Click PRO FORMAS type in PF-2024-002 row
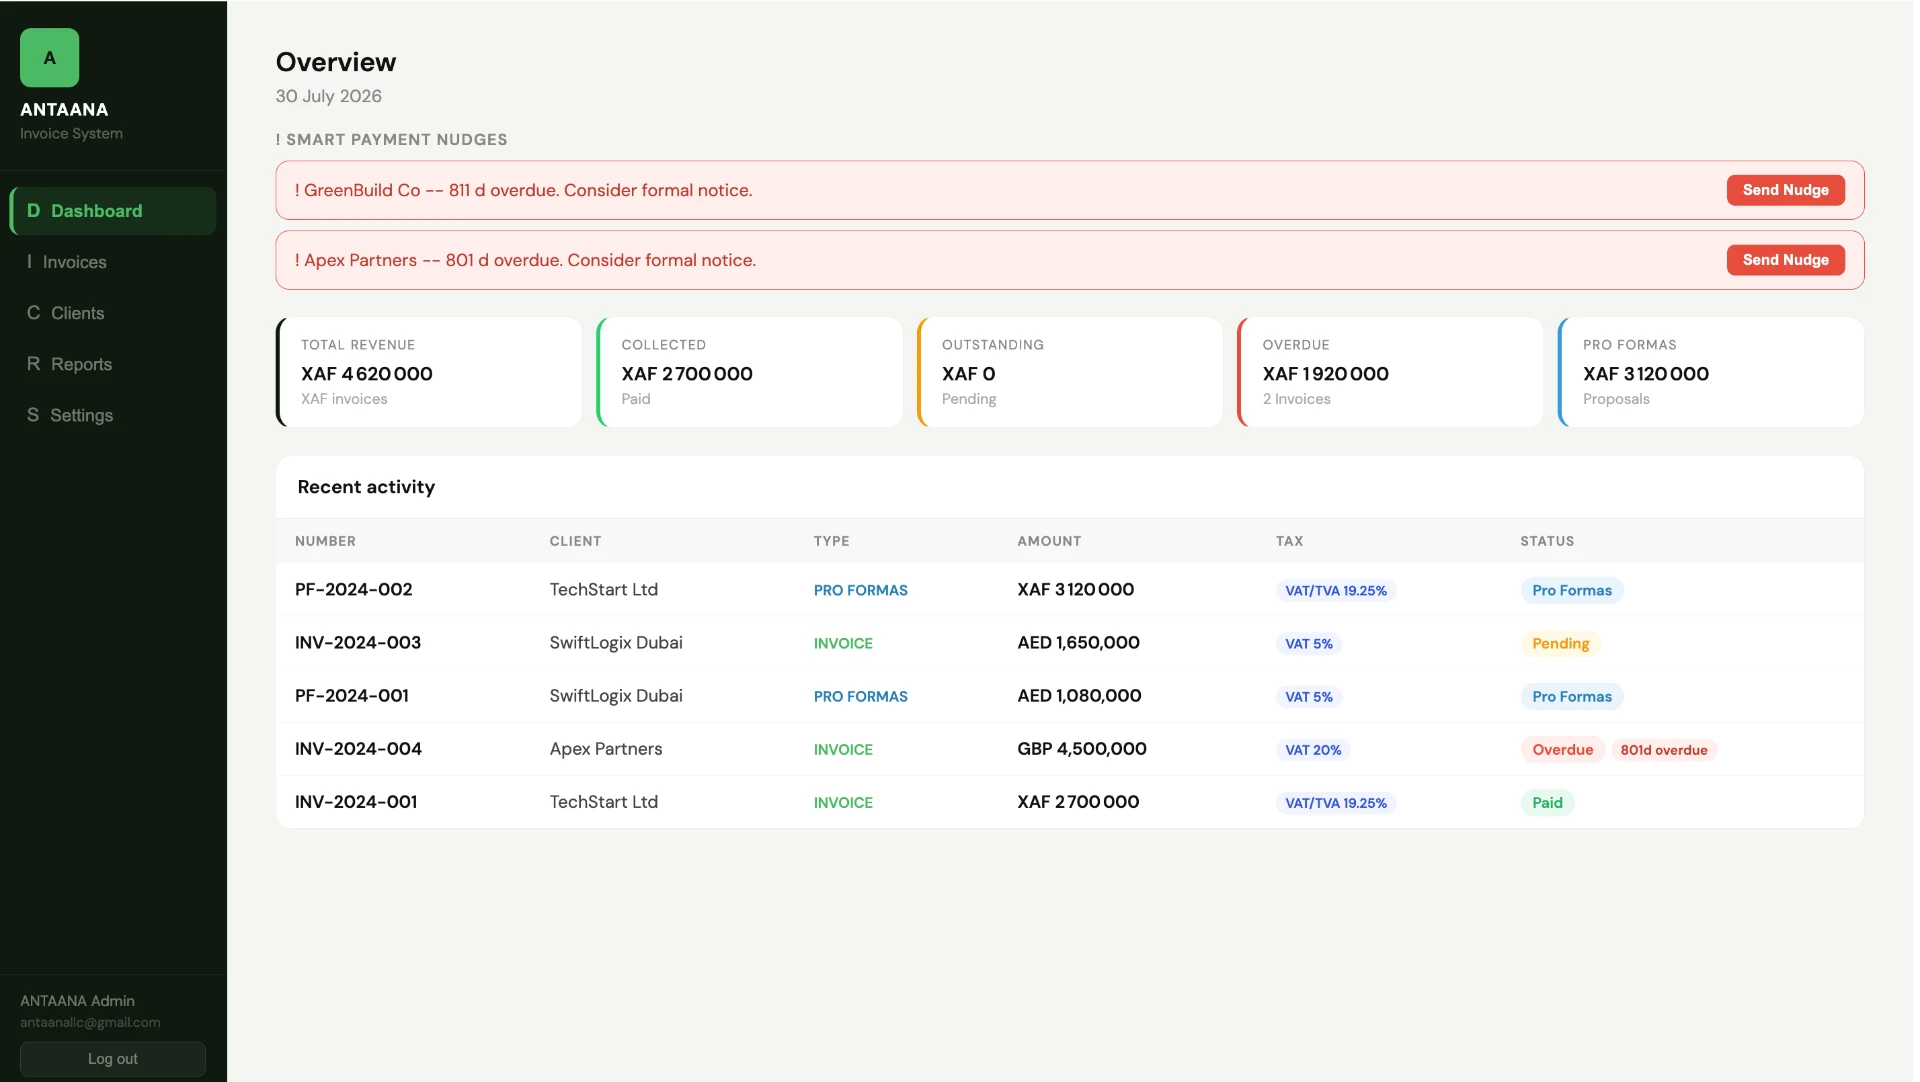Image resolution: width=1920 pixels, height=1082 pixels. [x=861, y=591]
